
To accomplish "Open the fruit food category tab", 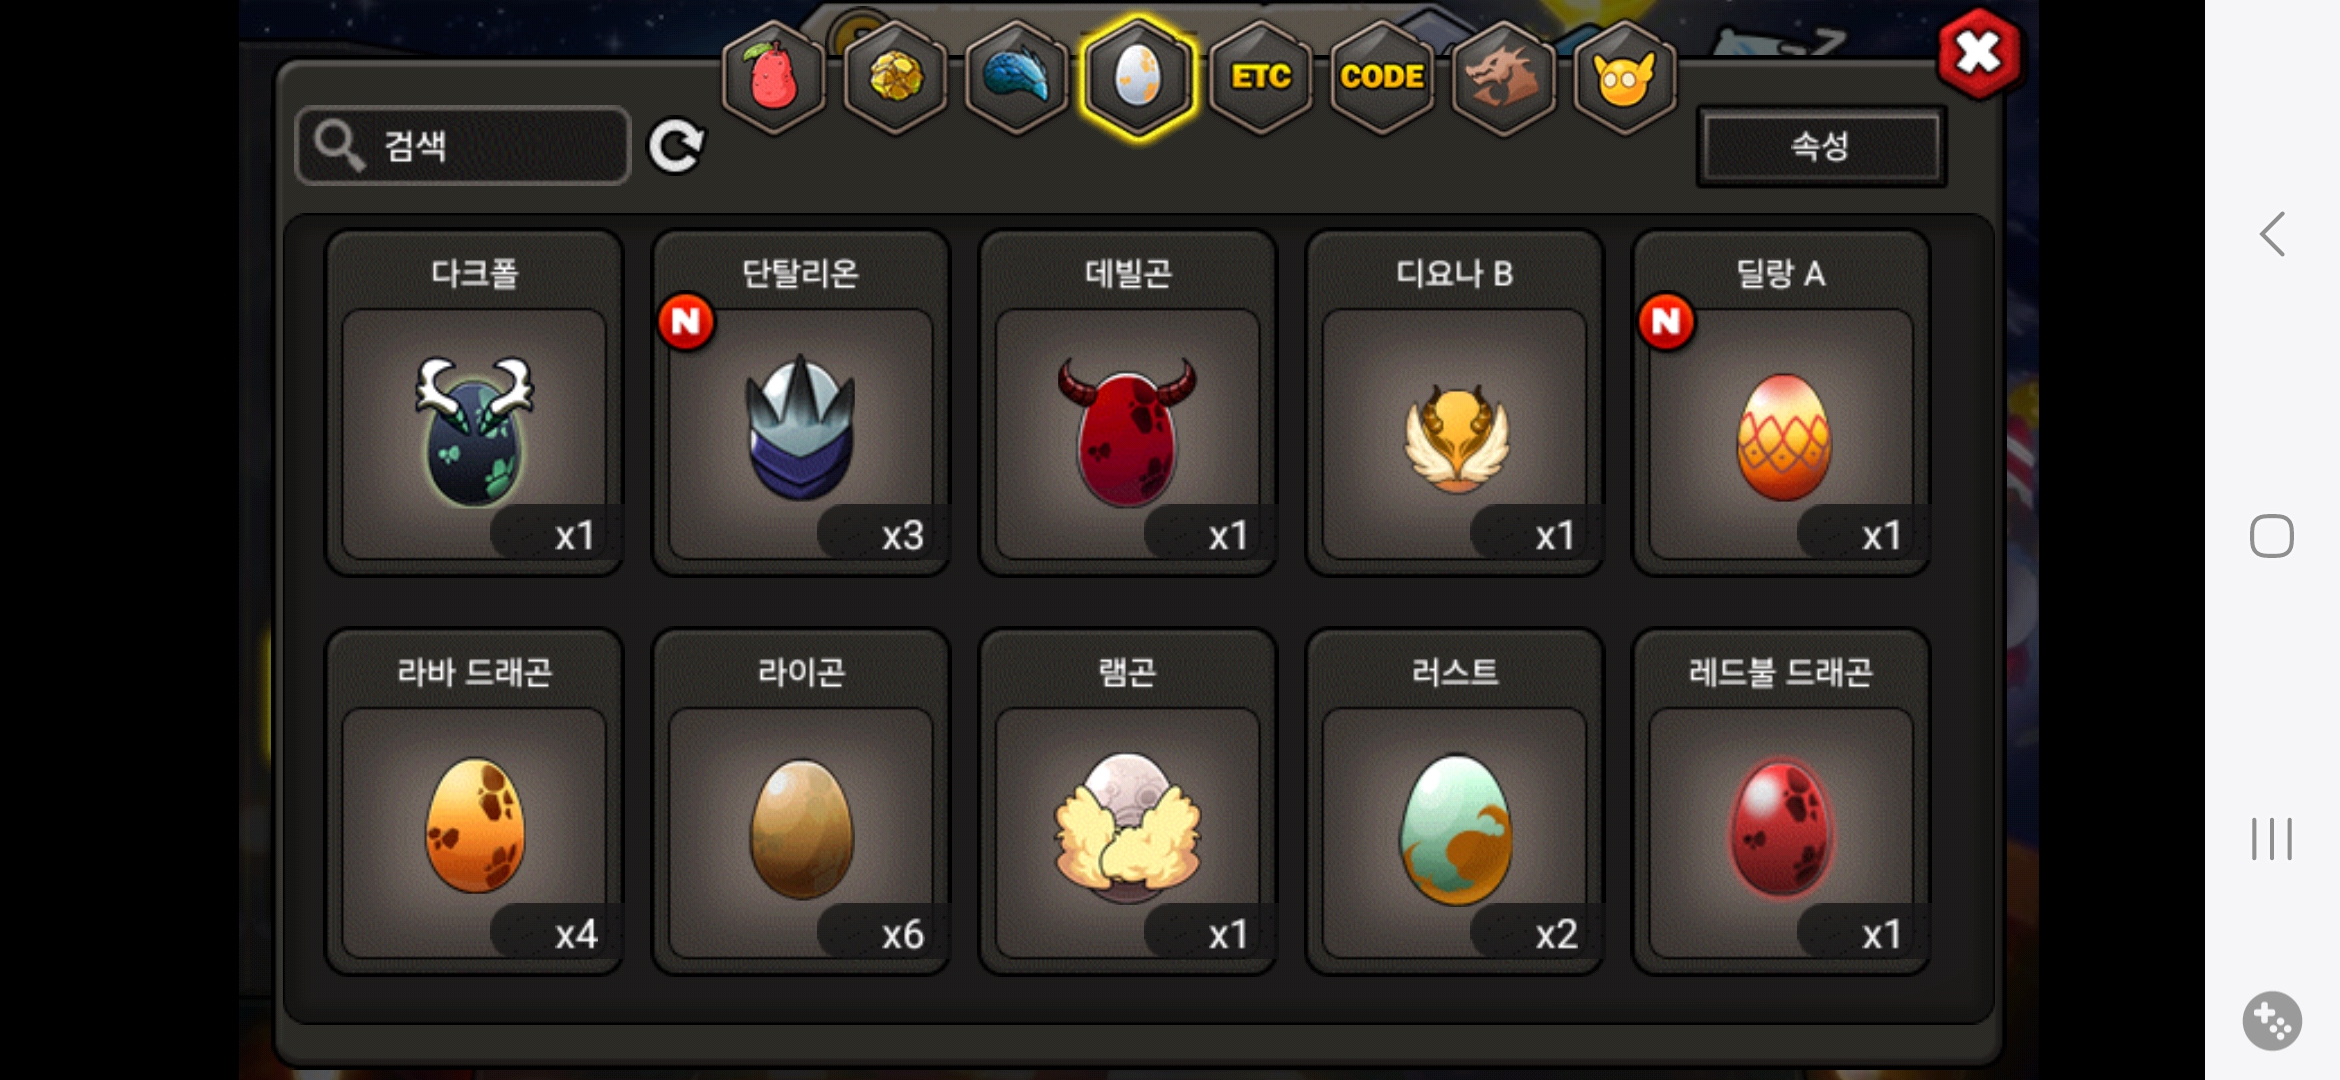I will point(773,77).
